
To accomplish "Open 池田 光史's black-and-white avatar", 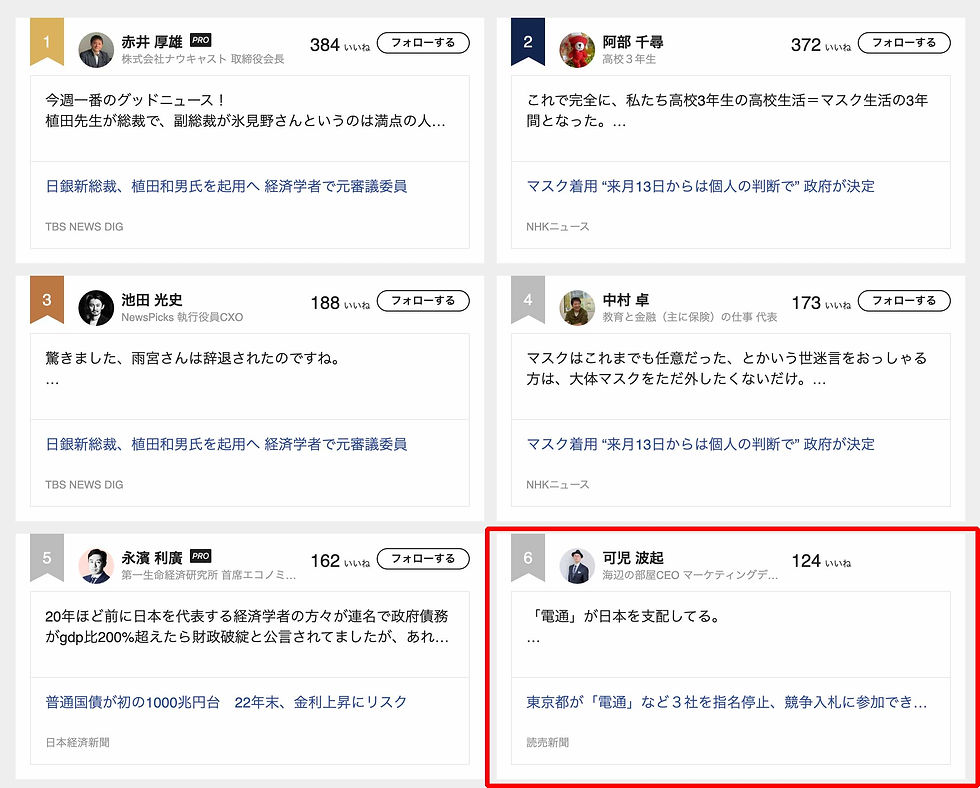I will (96, 308).
